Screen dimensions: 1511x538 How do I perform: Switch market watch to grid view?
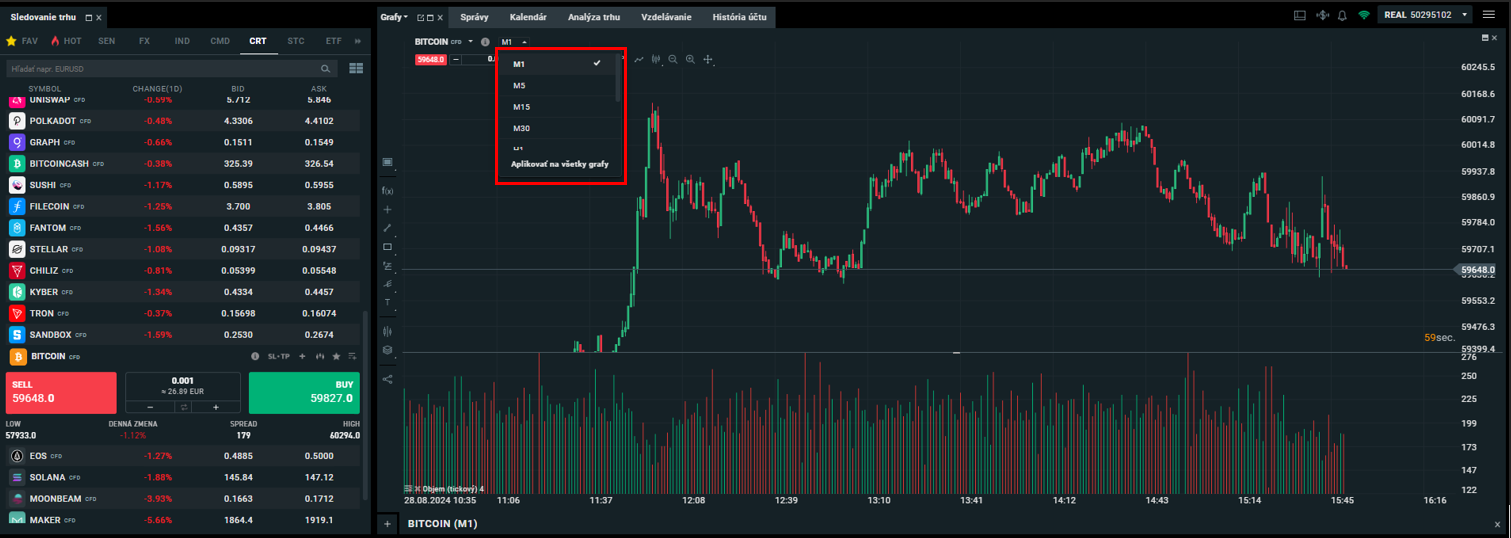356,69
